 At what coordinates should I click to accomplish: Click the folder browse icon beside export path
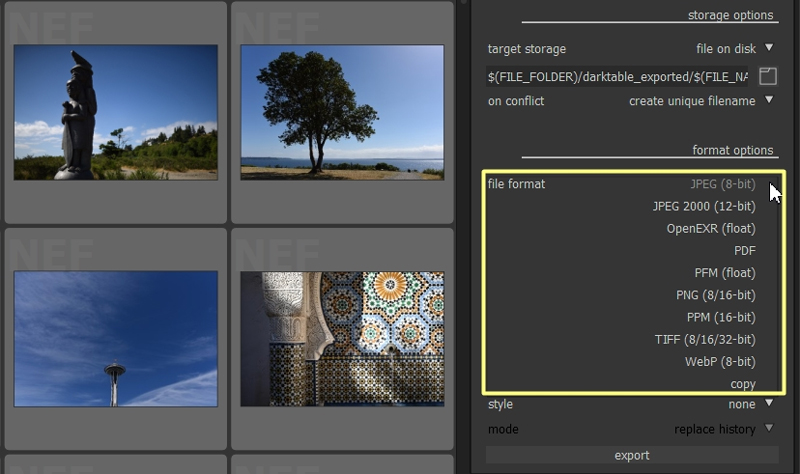tap(767, 76)
